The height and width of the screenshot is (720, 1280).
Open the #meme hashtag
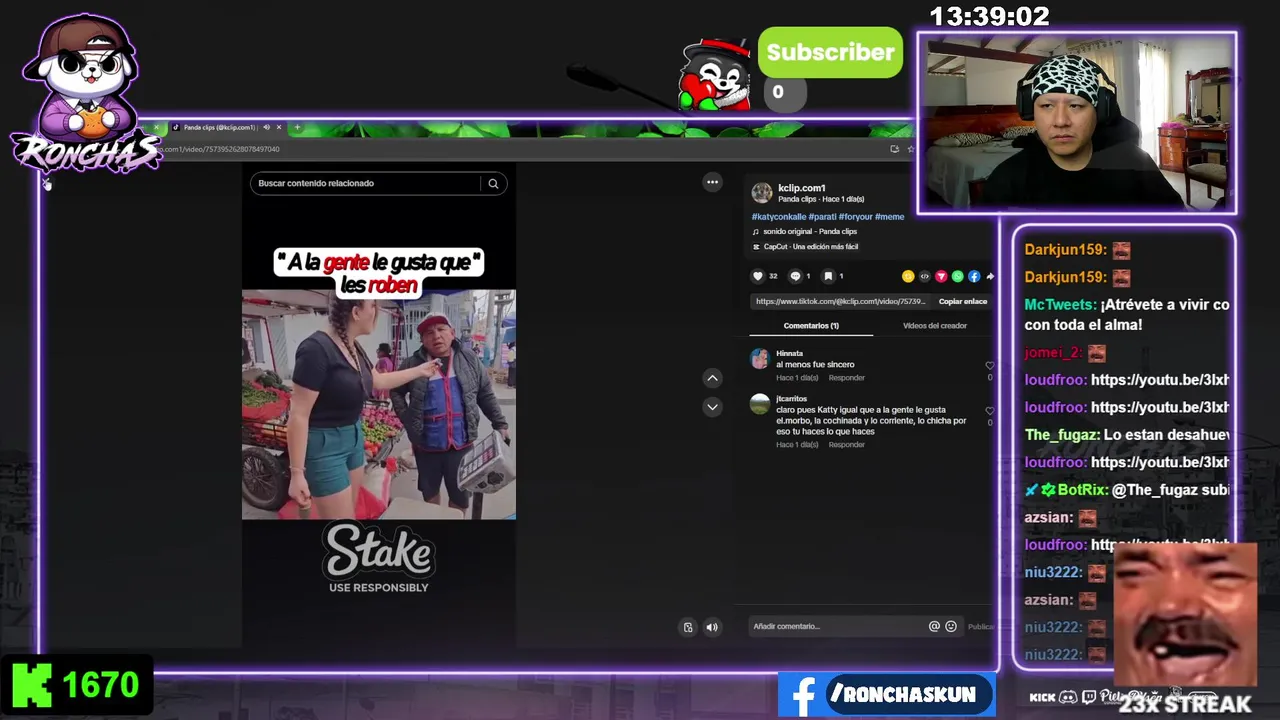[x=889, y=216]
